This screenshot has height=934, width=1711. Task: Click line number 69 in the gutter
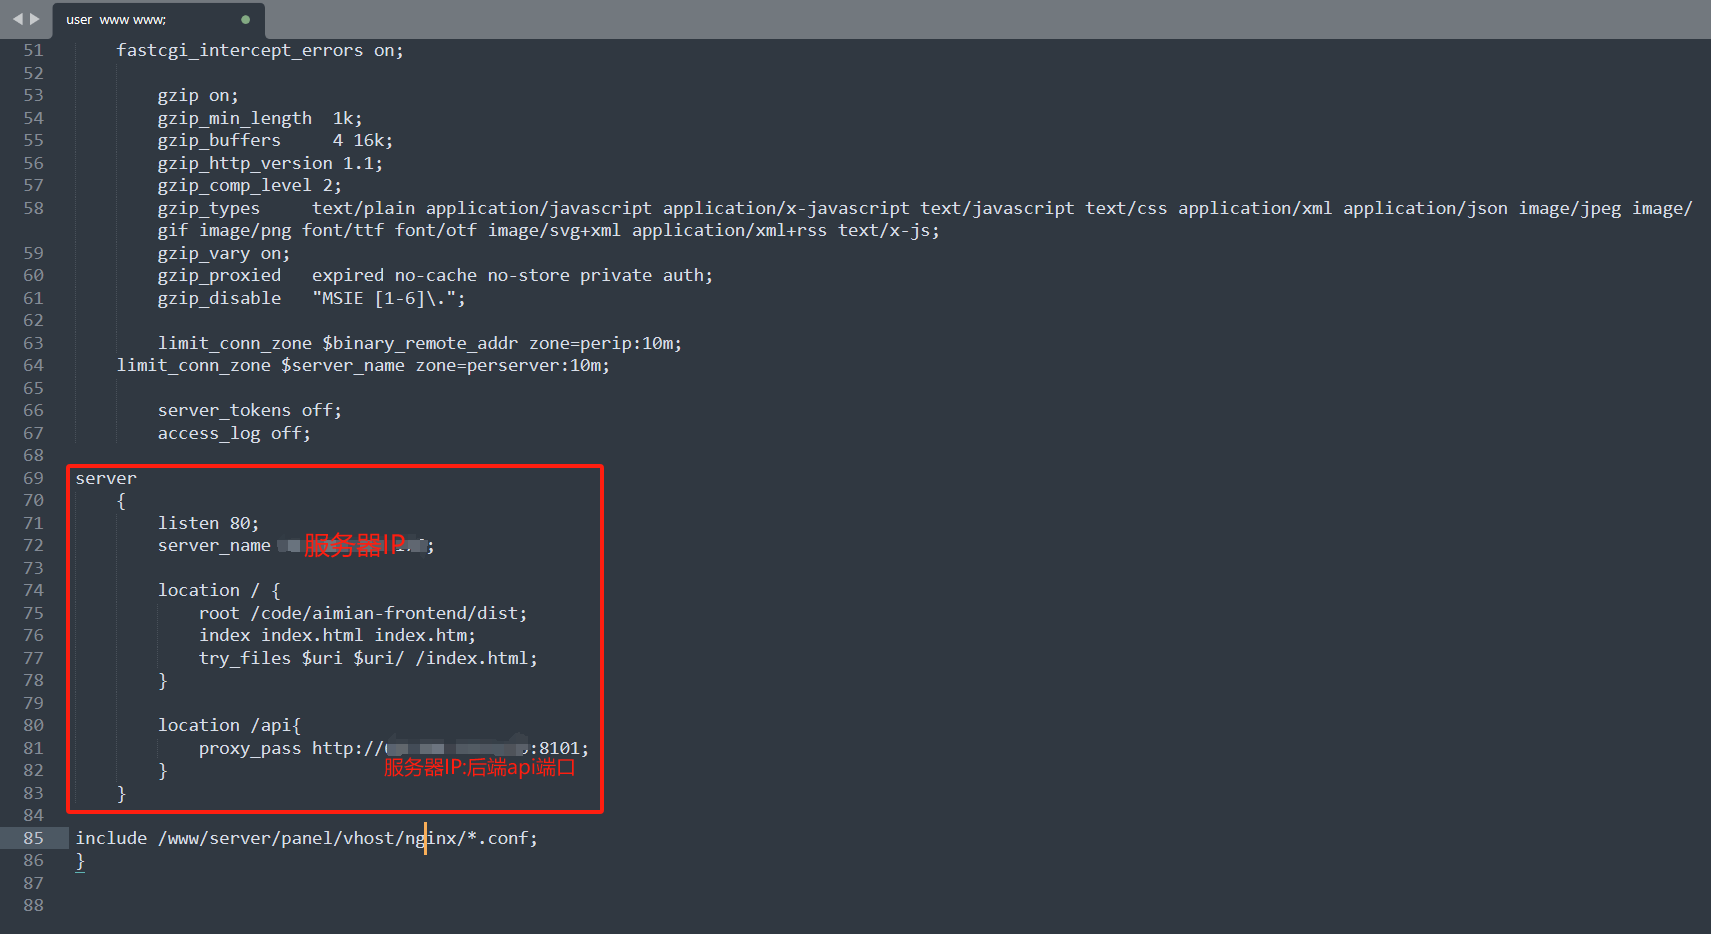pyautogui.click(x=33, y=478)
